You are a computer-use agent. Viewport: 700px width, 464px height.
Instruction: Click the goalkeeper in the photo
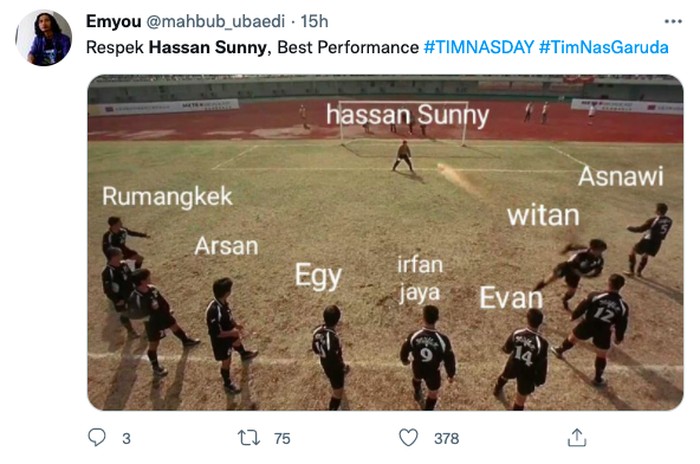click(x=404, y=155)
